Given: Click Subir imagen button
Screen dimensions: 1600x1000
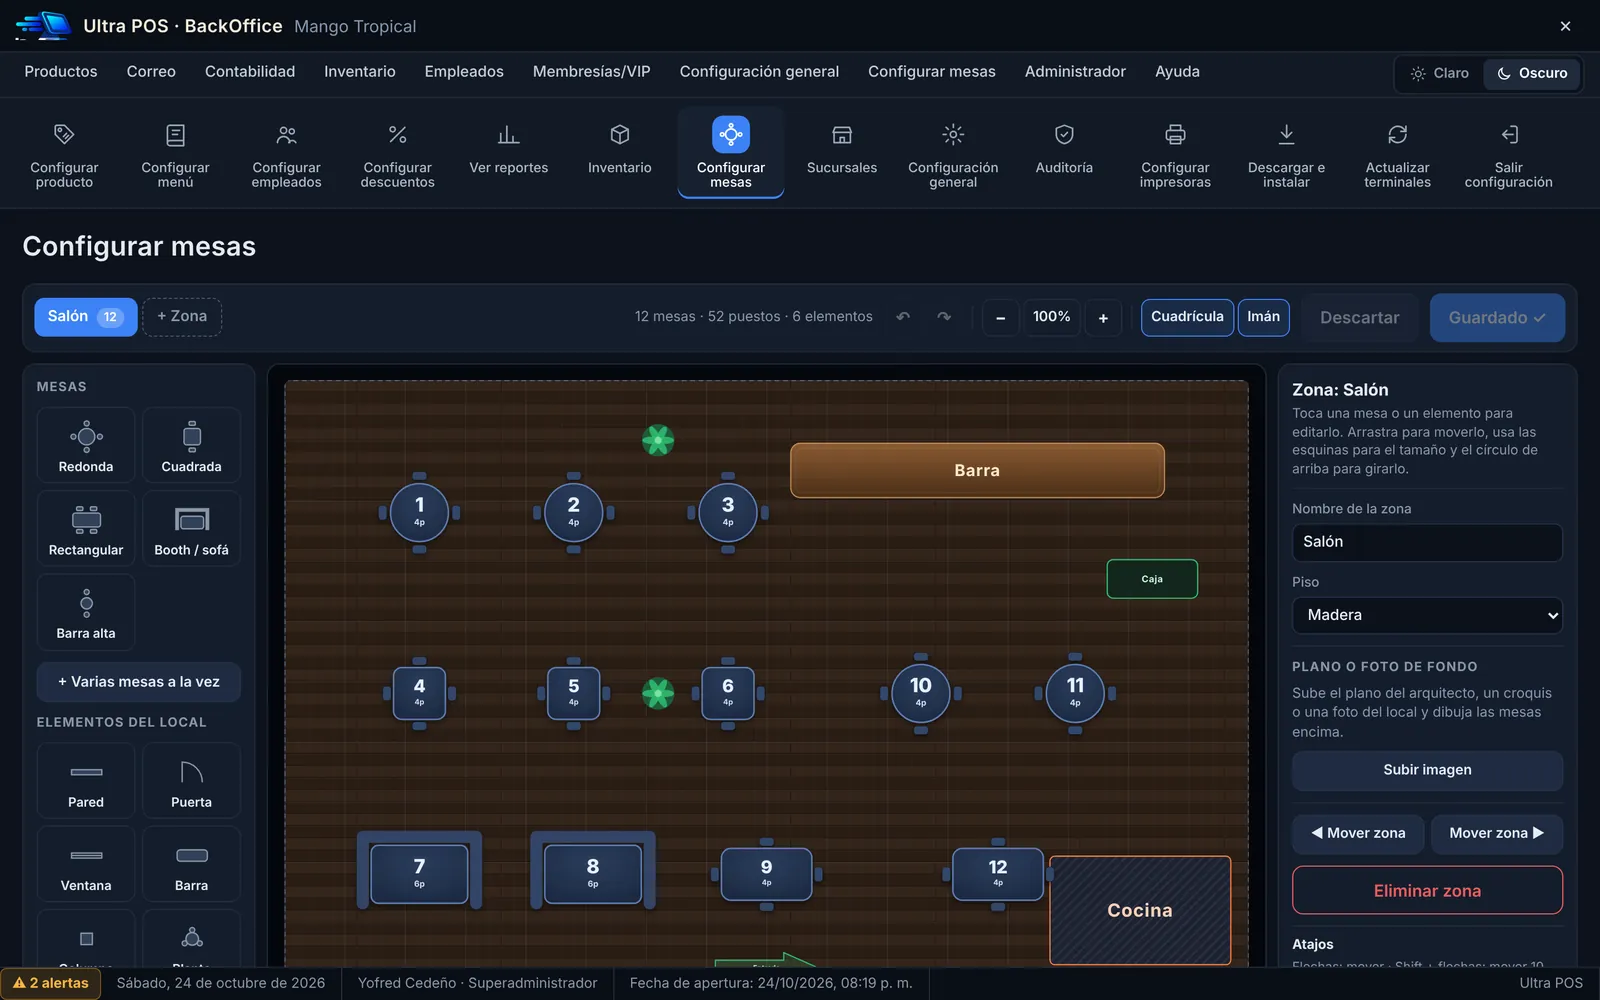Looking at the screenshot, I should (x=1427, y=770).
